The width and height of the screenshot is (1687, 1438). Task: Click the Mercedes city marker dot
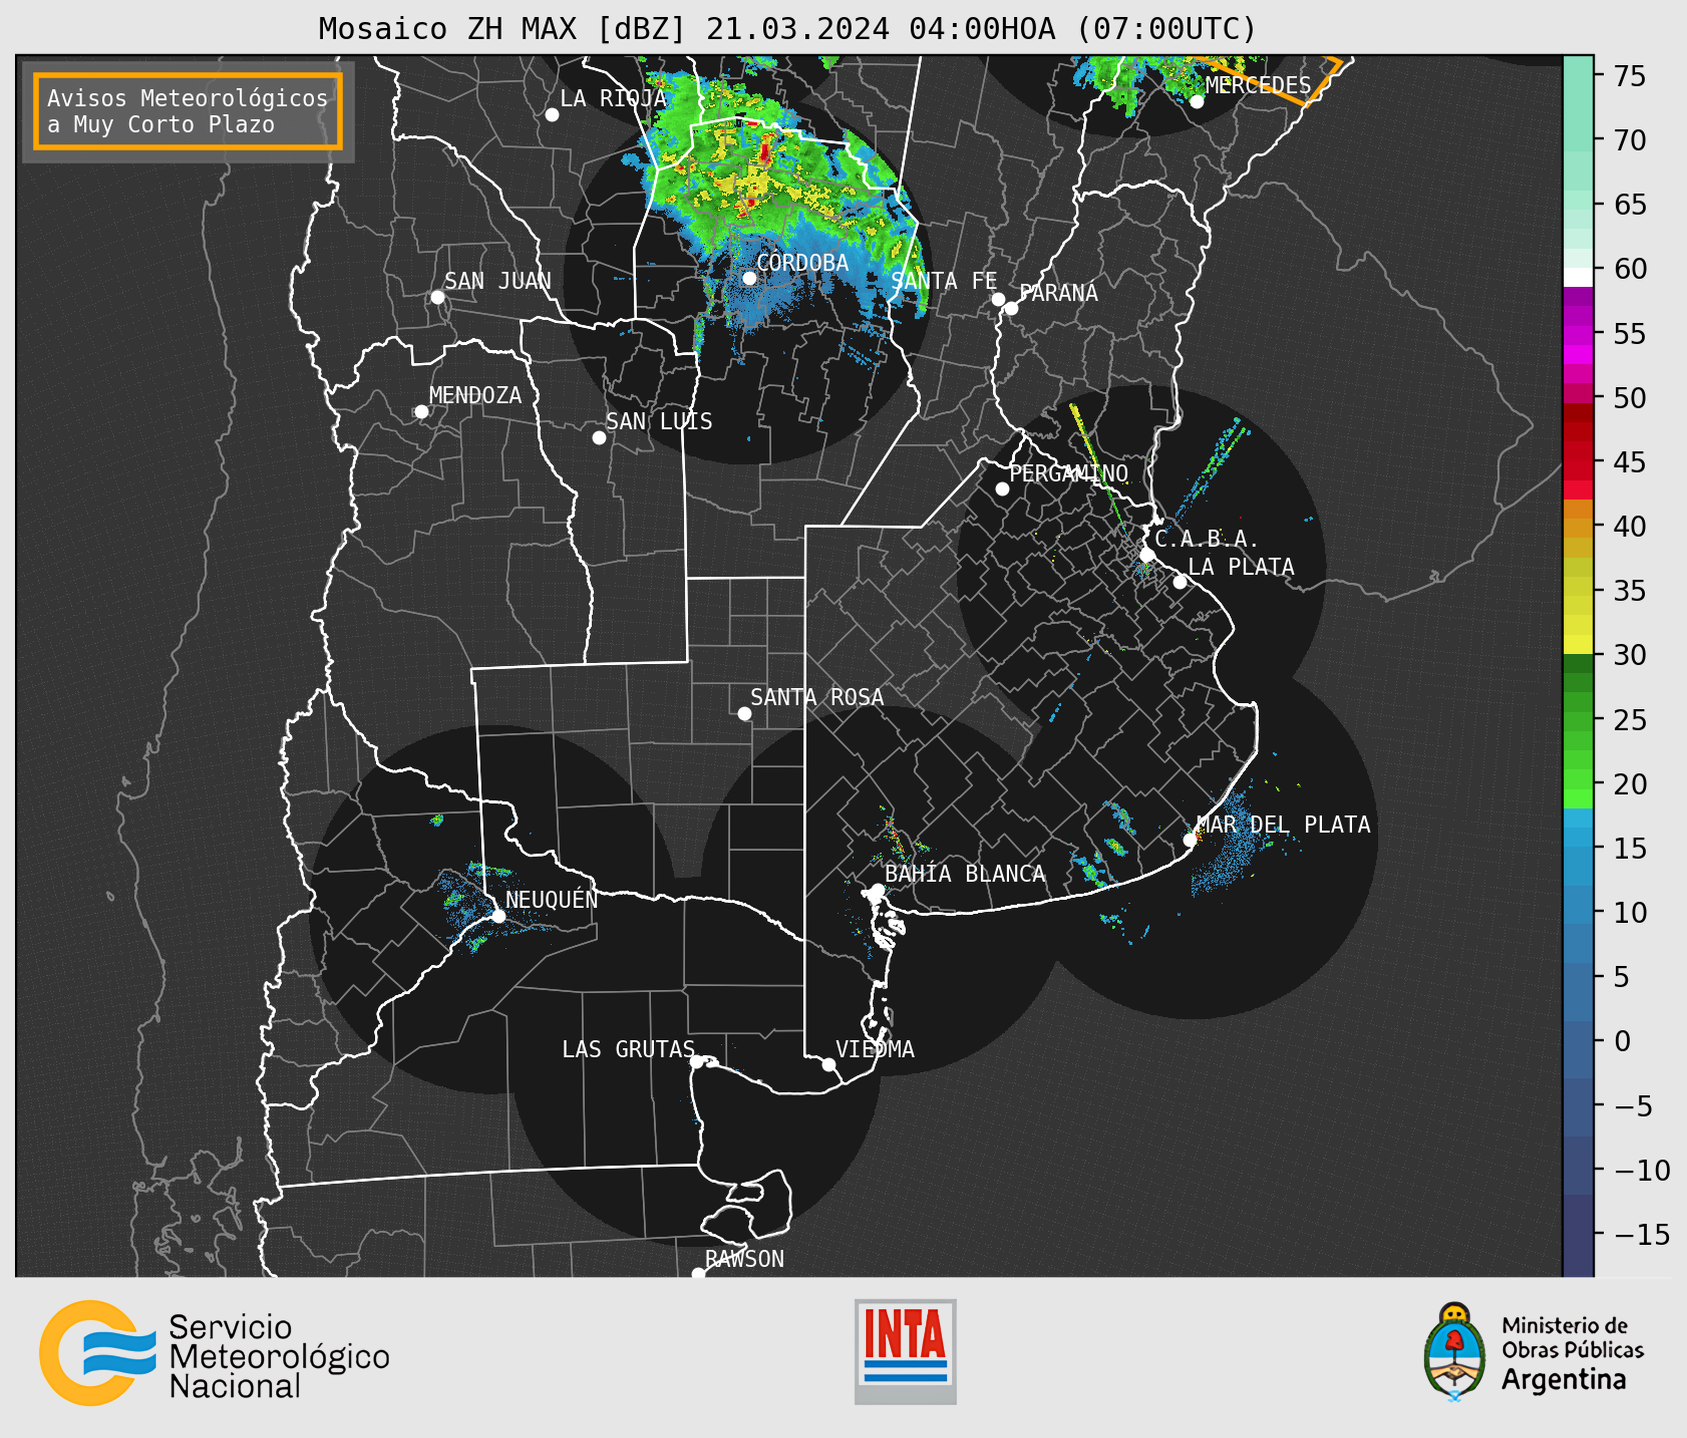(x=1197, y=101)
